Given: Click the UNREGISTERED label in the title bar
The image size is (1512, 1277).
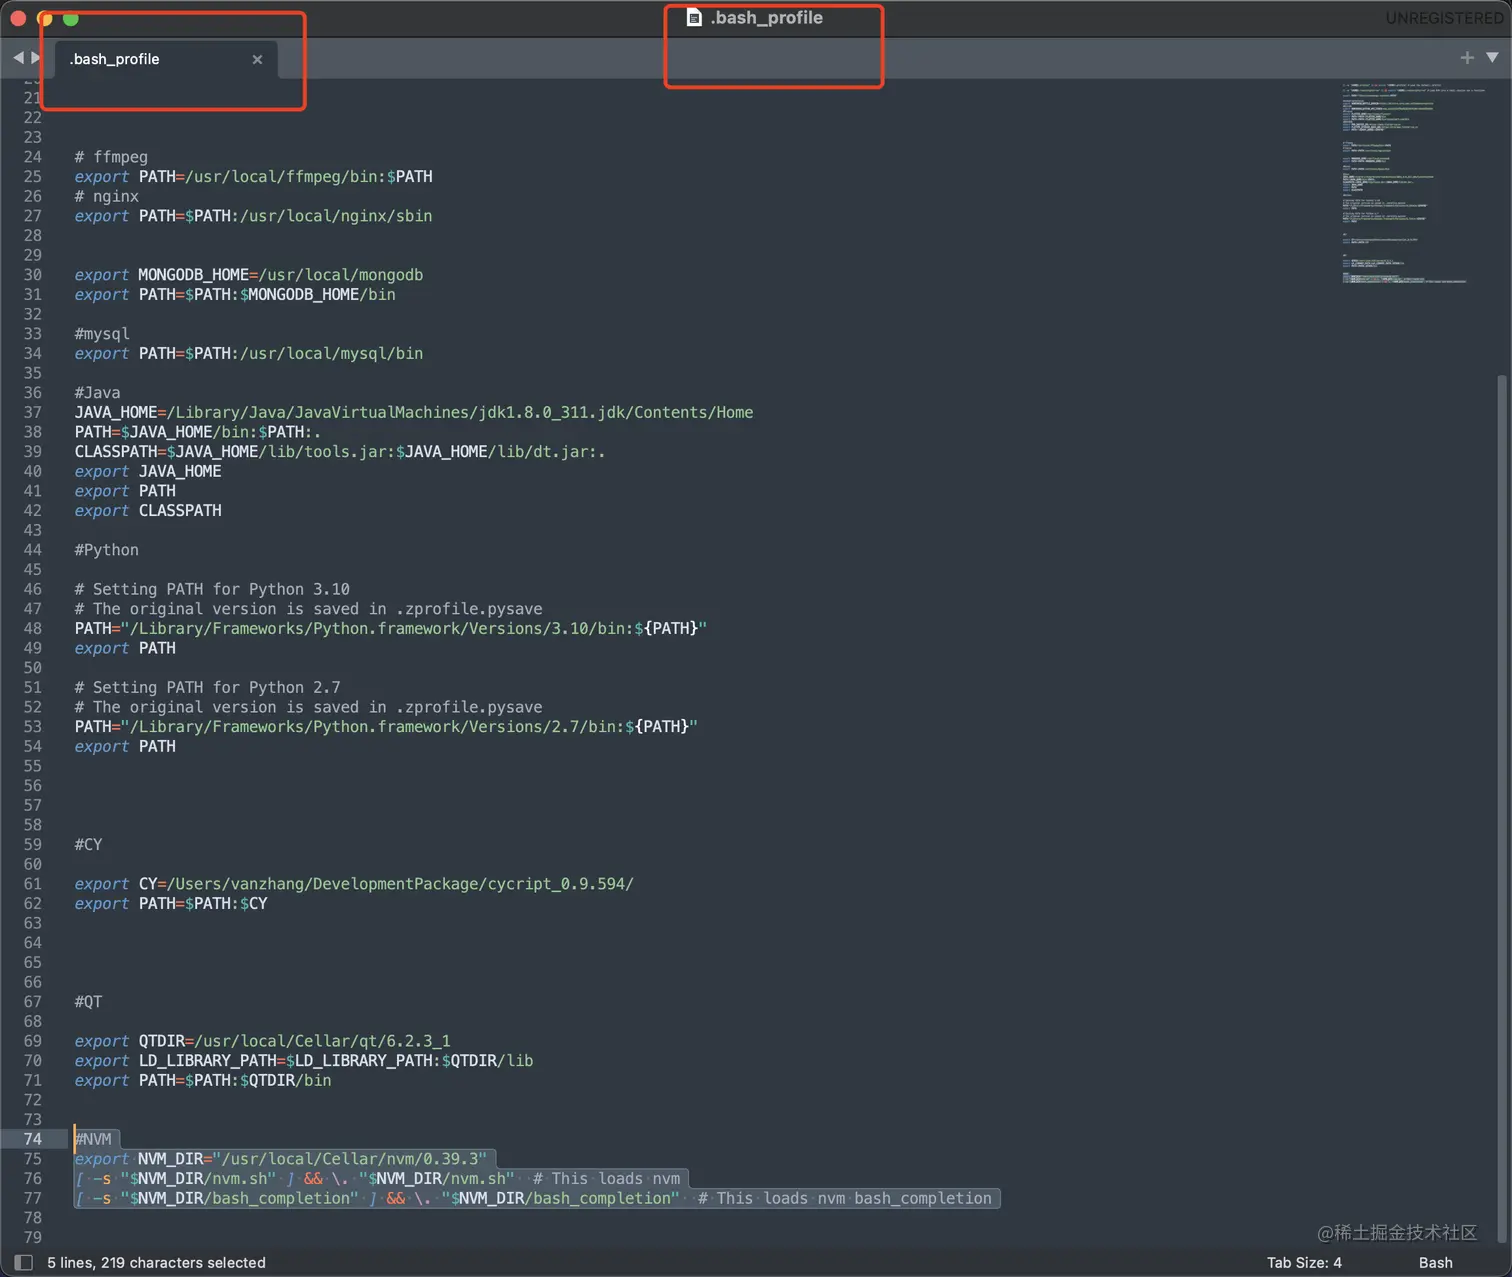Looking at the screenshot, I should [1443, 18].
